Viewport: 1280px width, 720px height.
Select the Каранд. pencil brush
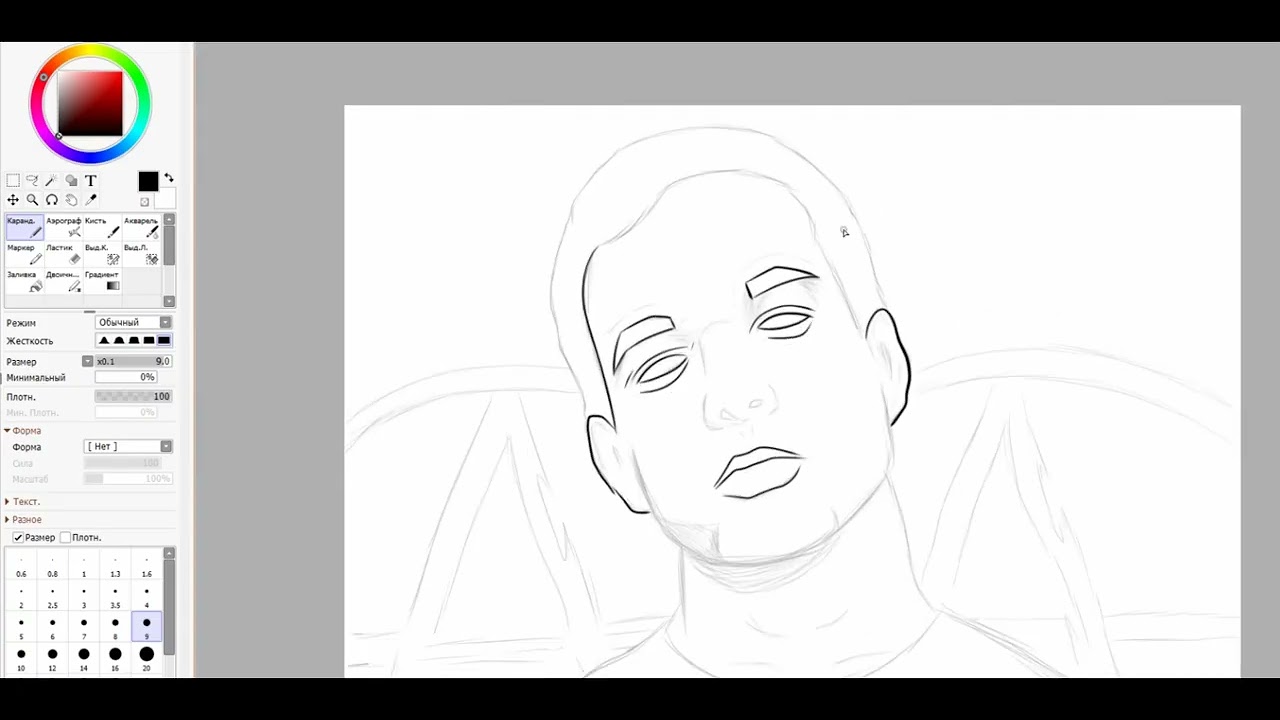pyautogui.click(x=24, y=227)
